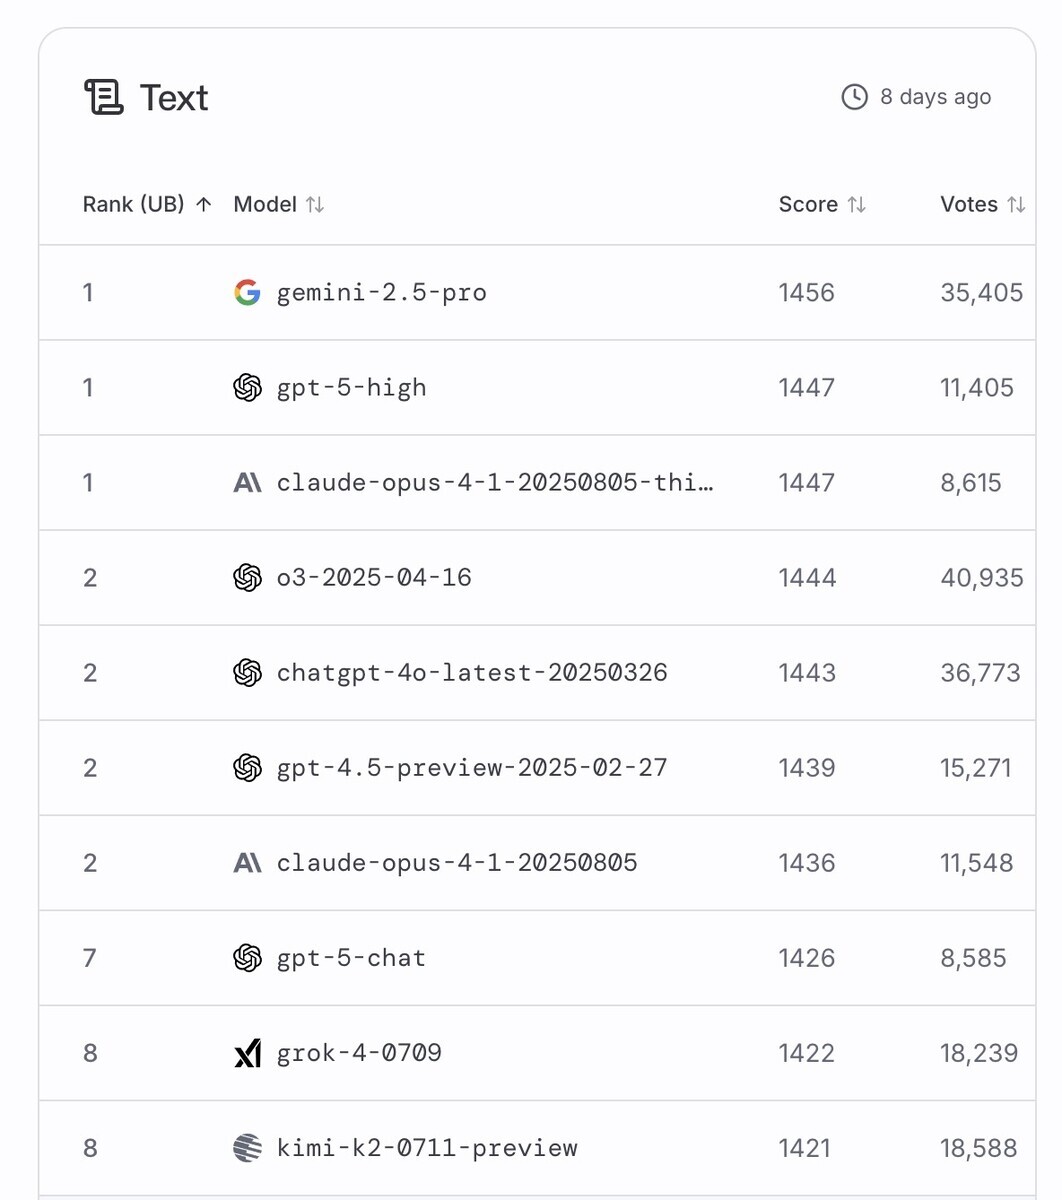Open the gemini-2.5-pro model entry
Viewport: 1062px width, 1200px height.
click(x=381, y=293)
